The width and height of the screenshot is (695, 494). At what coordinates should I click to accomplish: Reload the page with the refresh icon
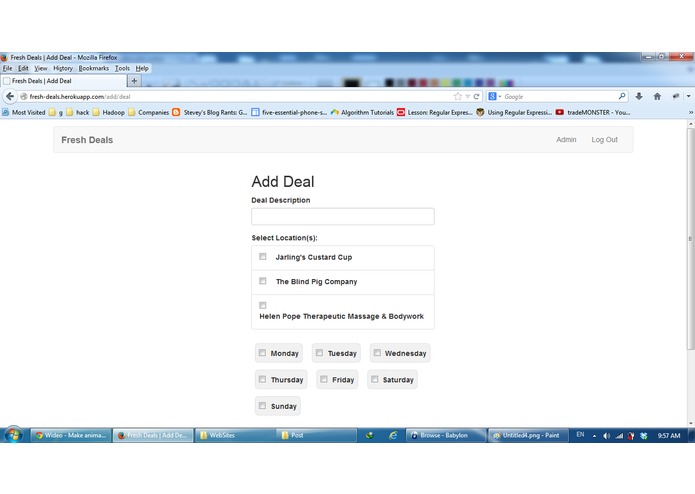(476, 96)
